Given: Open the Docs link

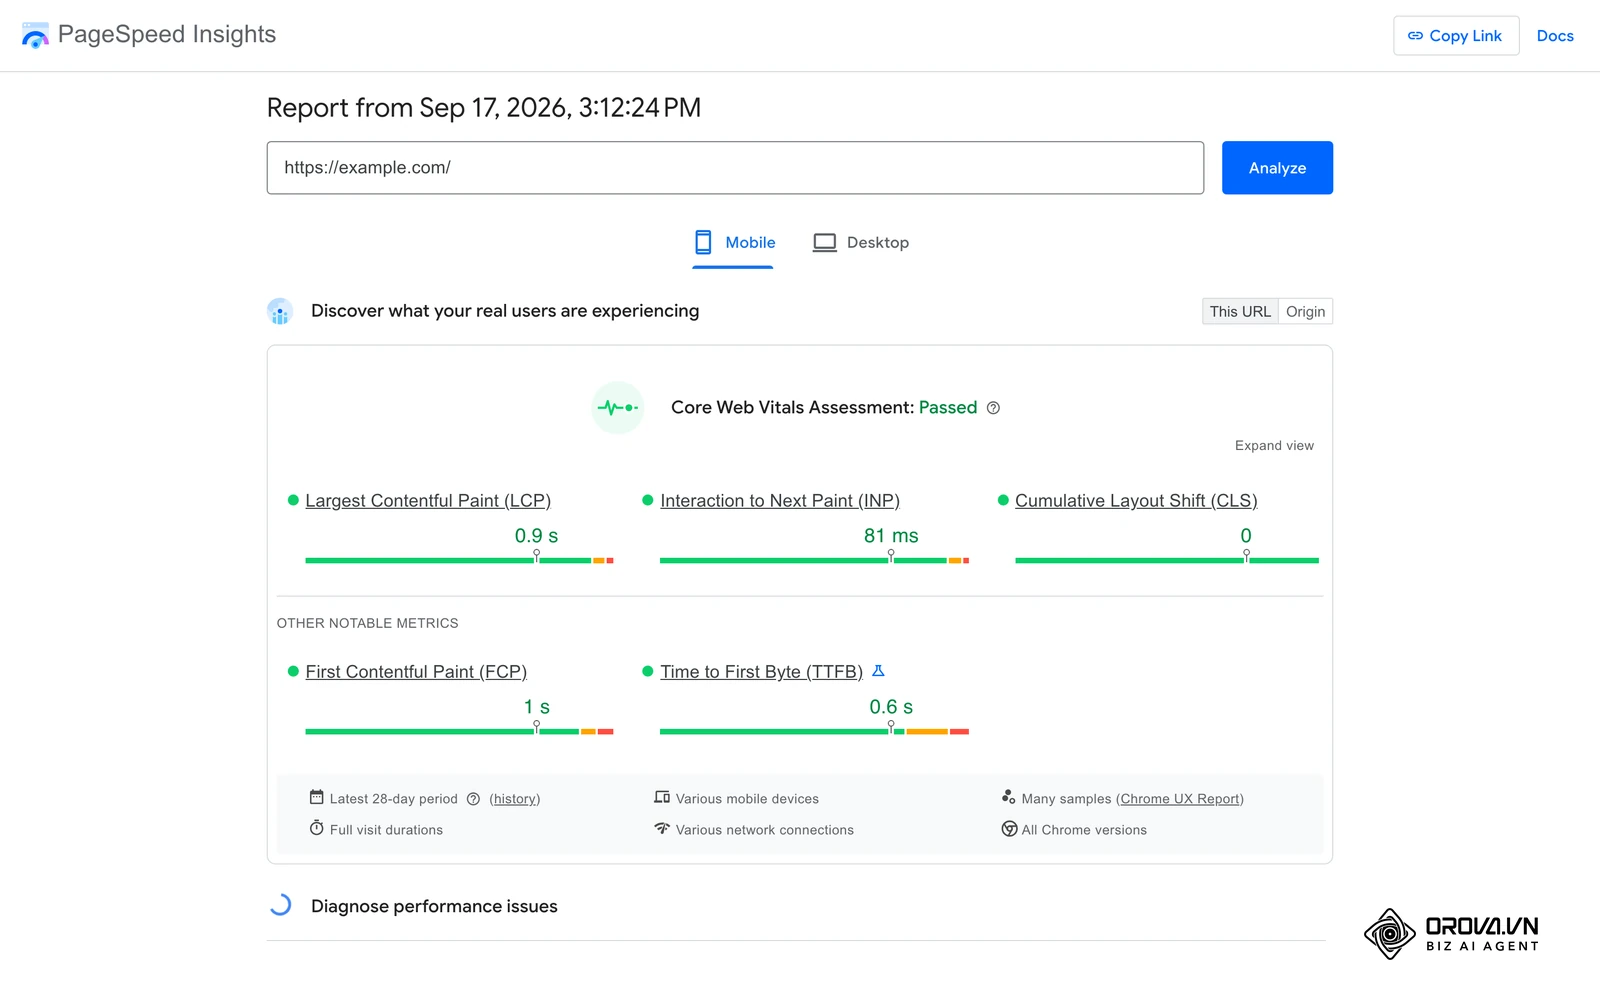Looking at the screenshot, I should [1555, 36].
